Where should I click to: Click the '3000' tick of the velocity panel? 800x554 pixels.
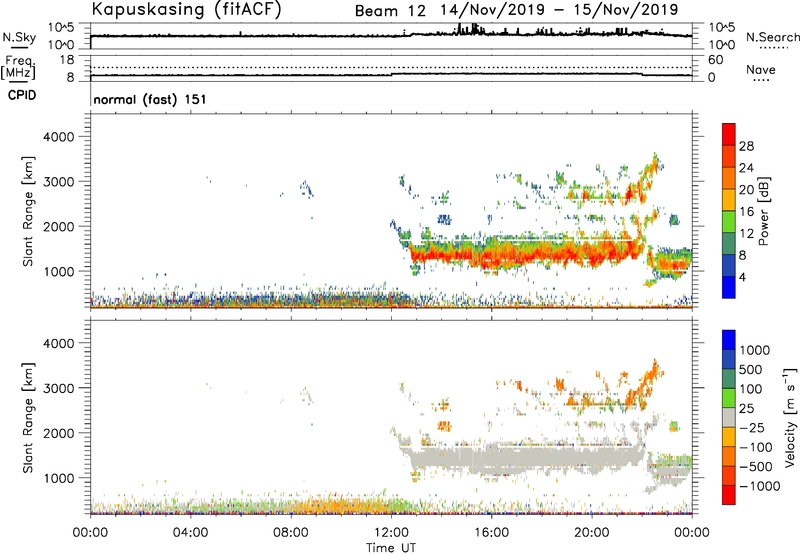[59, 388]
